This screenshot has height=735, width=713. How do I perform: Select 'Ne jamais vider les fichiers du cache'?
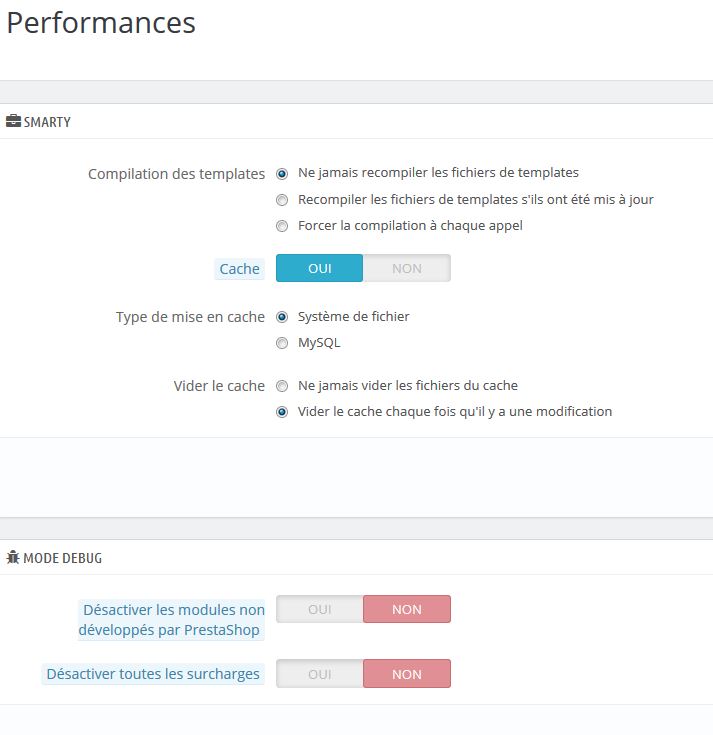(282, 386)
